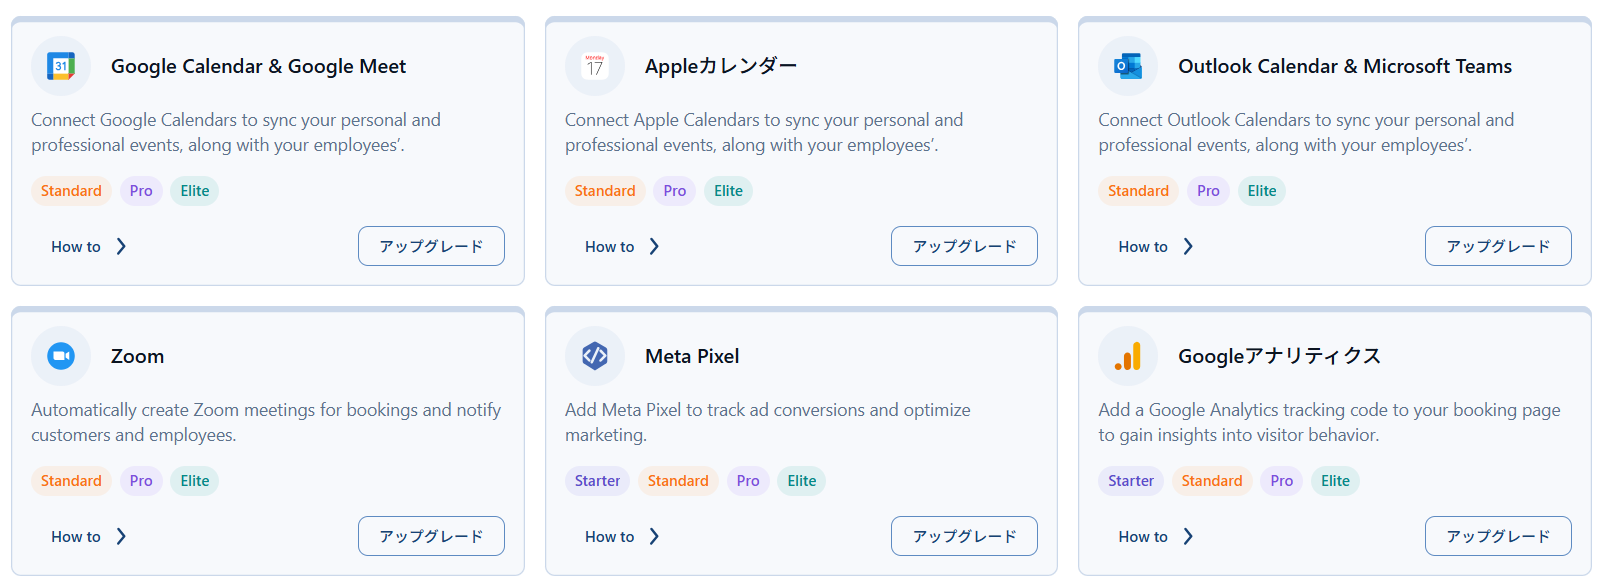This screenshot has height=587, width=1606.
Task: Click the Apple Calendar icon
Action: click(595, 66)
